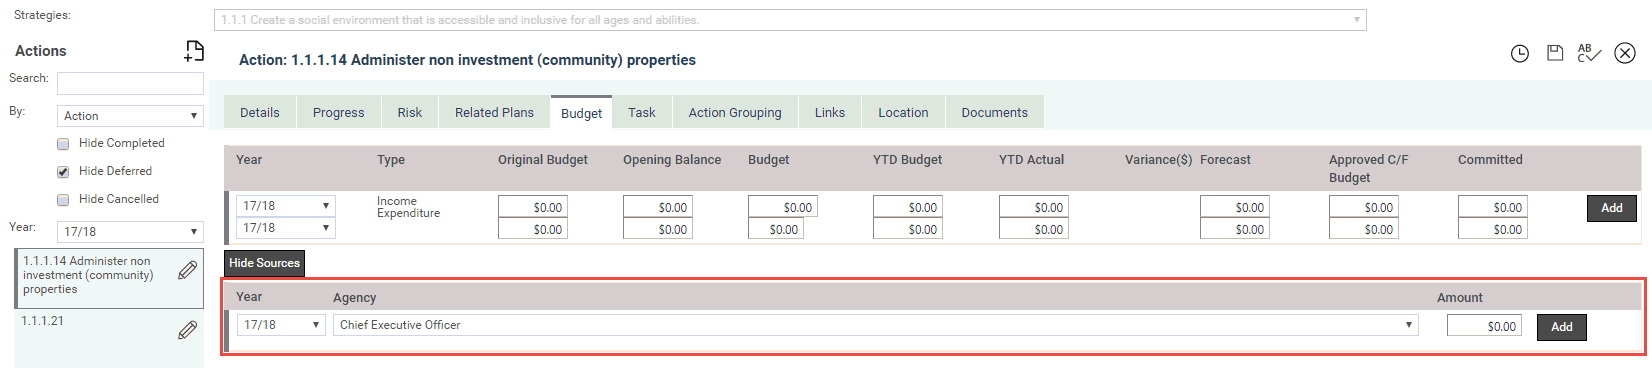Image resolution: width=1652 pixels, height=376 pixels.
Task: Click the Search input field
Action: tap(130, 83)
